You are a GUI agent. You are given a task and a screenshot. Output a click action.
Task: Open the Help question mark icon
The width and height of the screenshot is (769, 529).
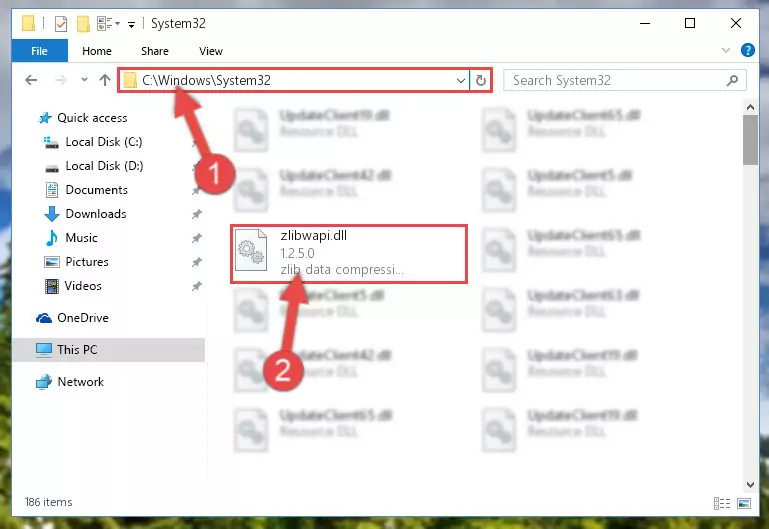click(x=747, y=50)
